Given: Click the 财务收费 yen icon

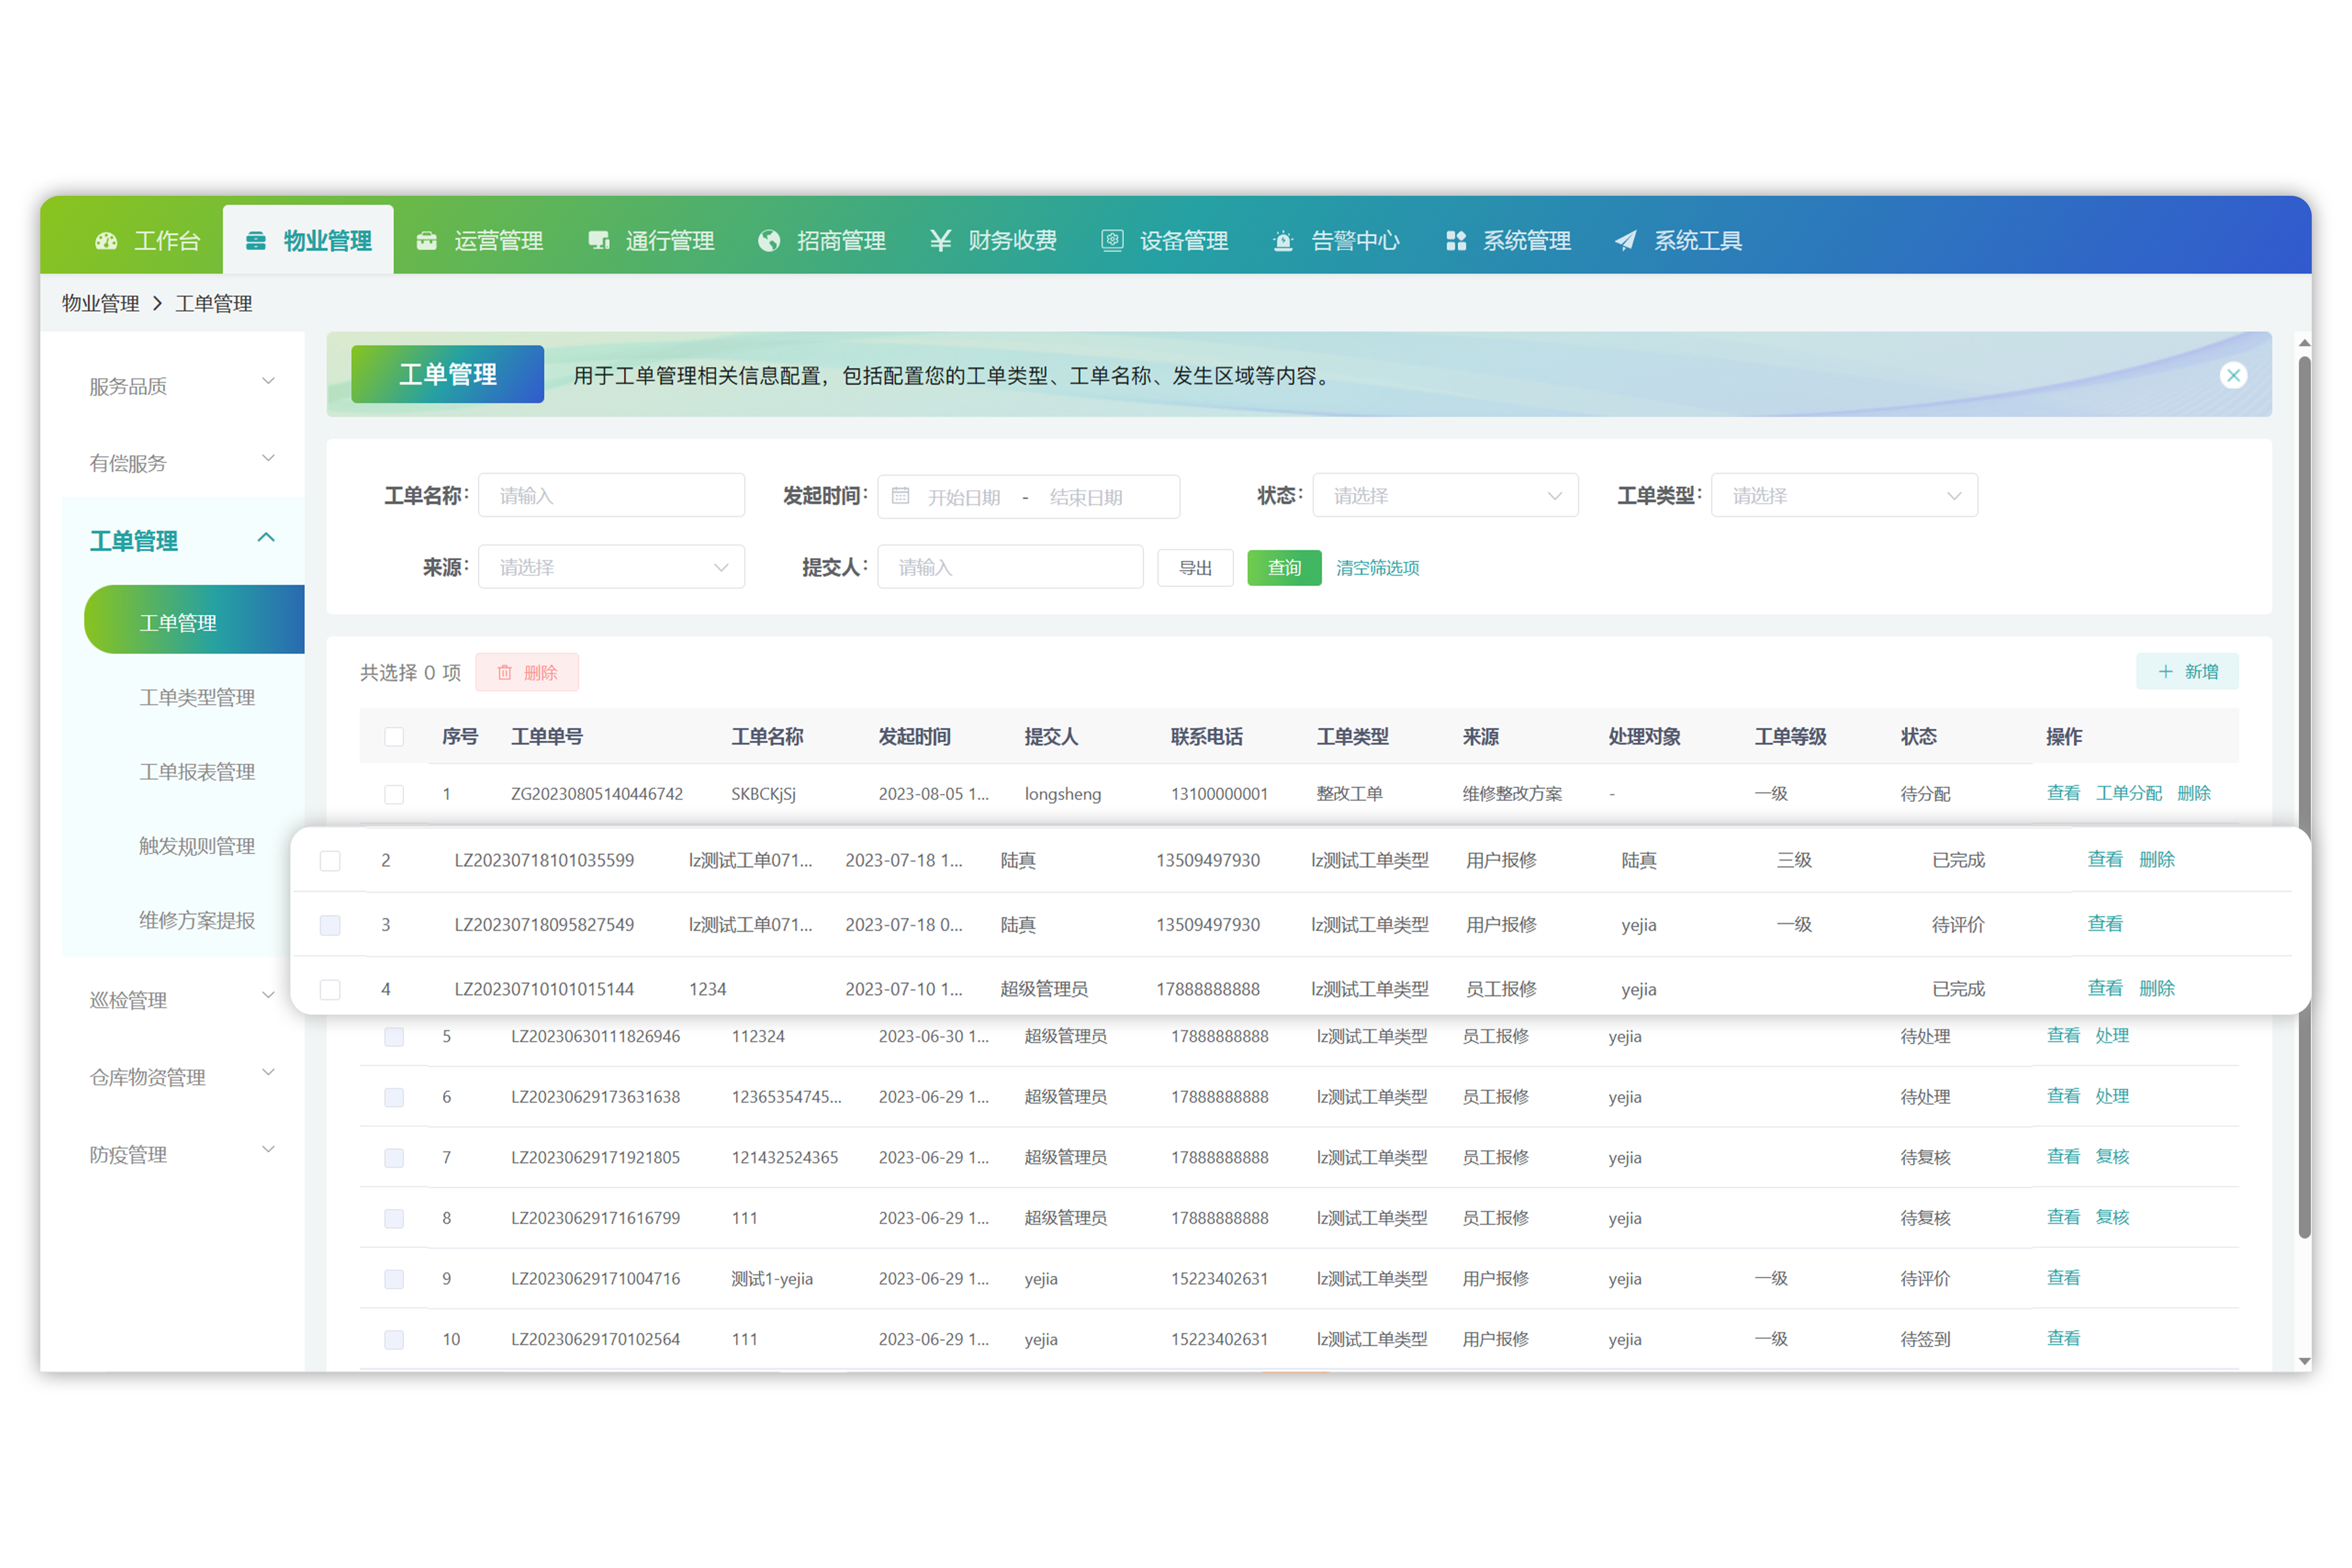Looking at the screenshot, I should pyautogui.click(x=940, y=241).
